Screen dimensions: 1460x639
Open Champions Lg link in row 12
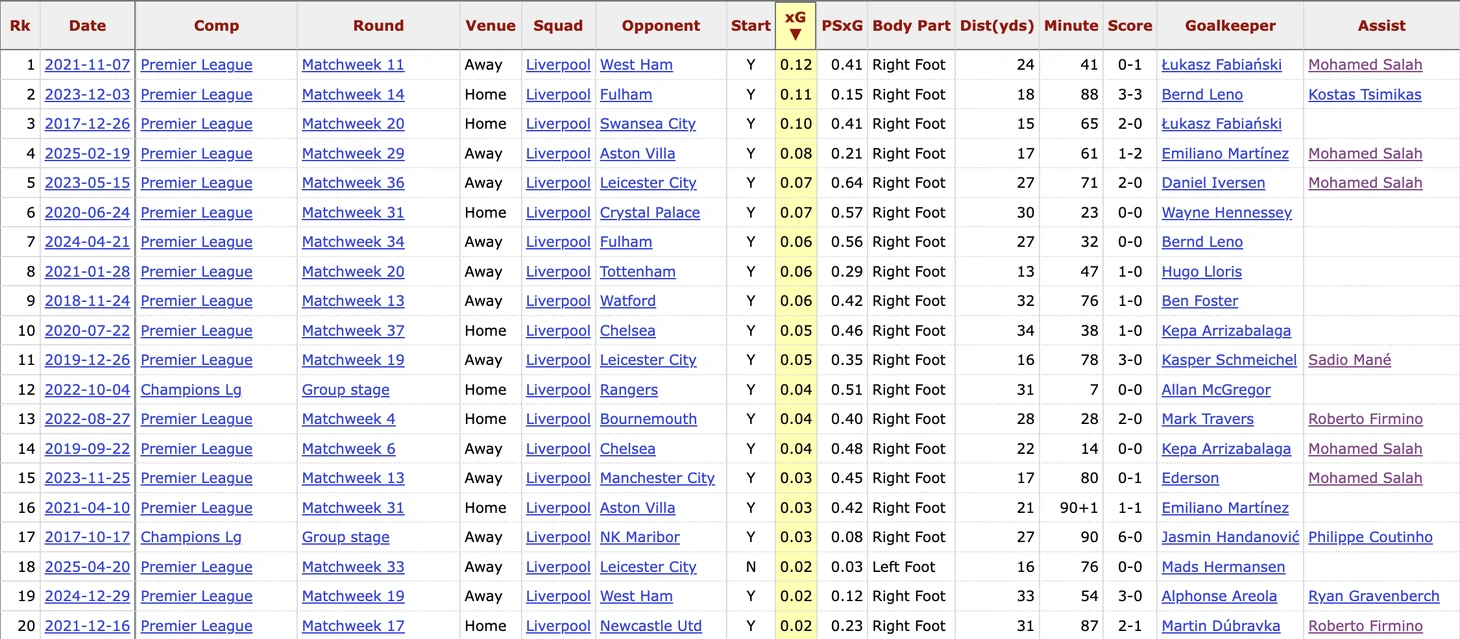[x=191, y=390]
